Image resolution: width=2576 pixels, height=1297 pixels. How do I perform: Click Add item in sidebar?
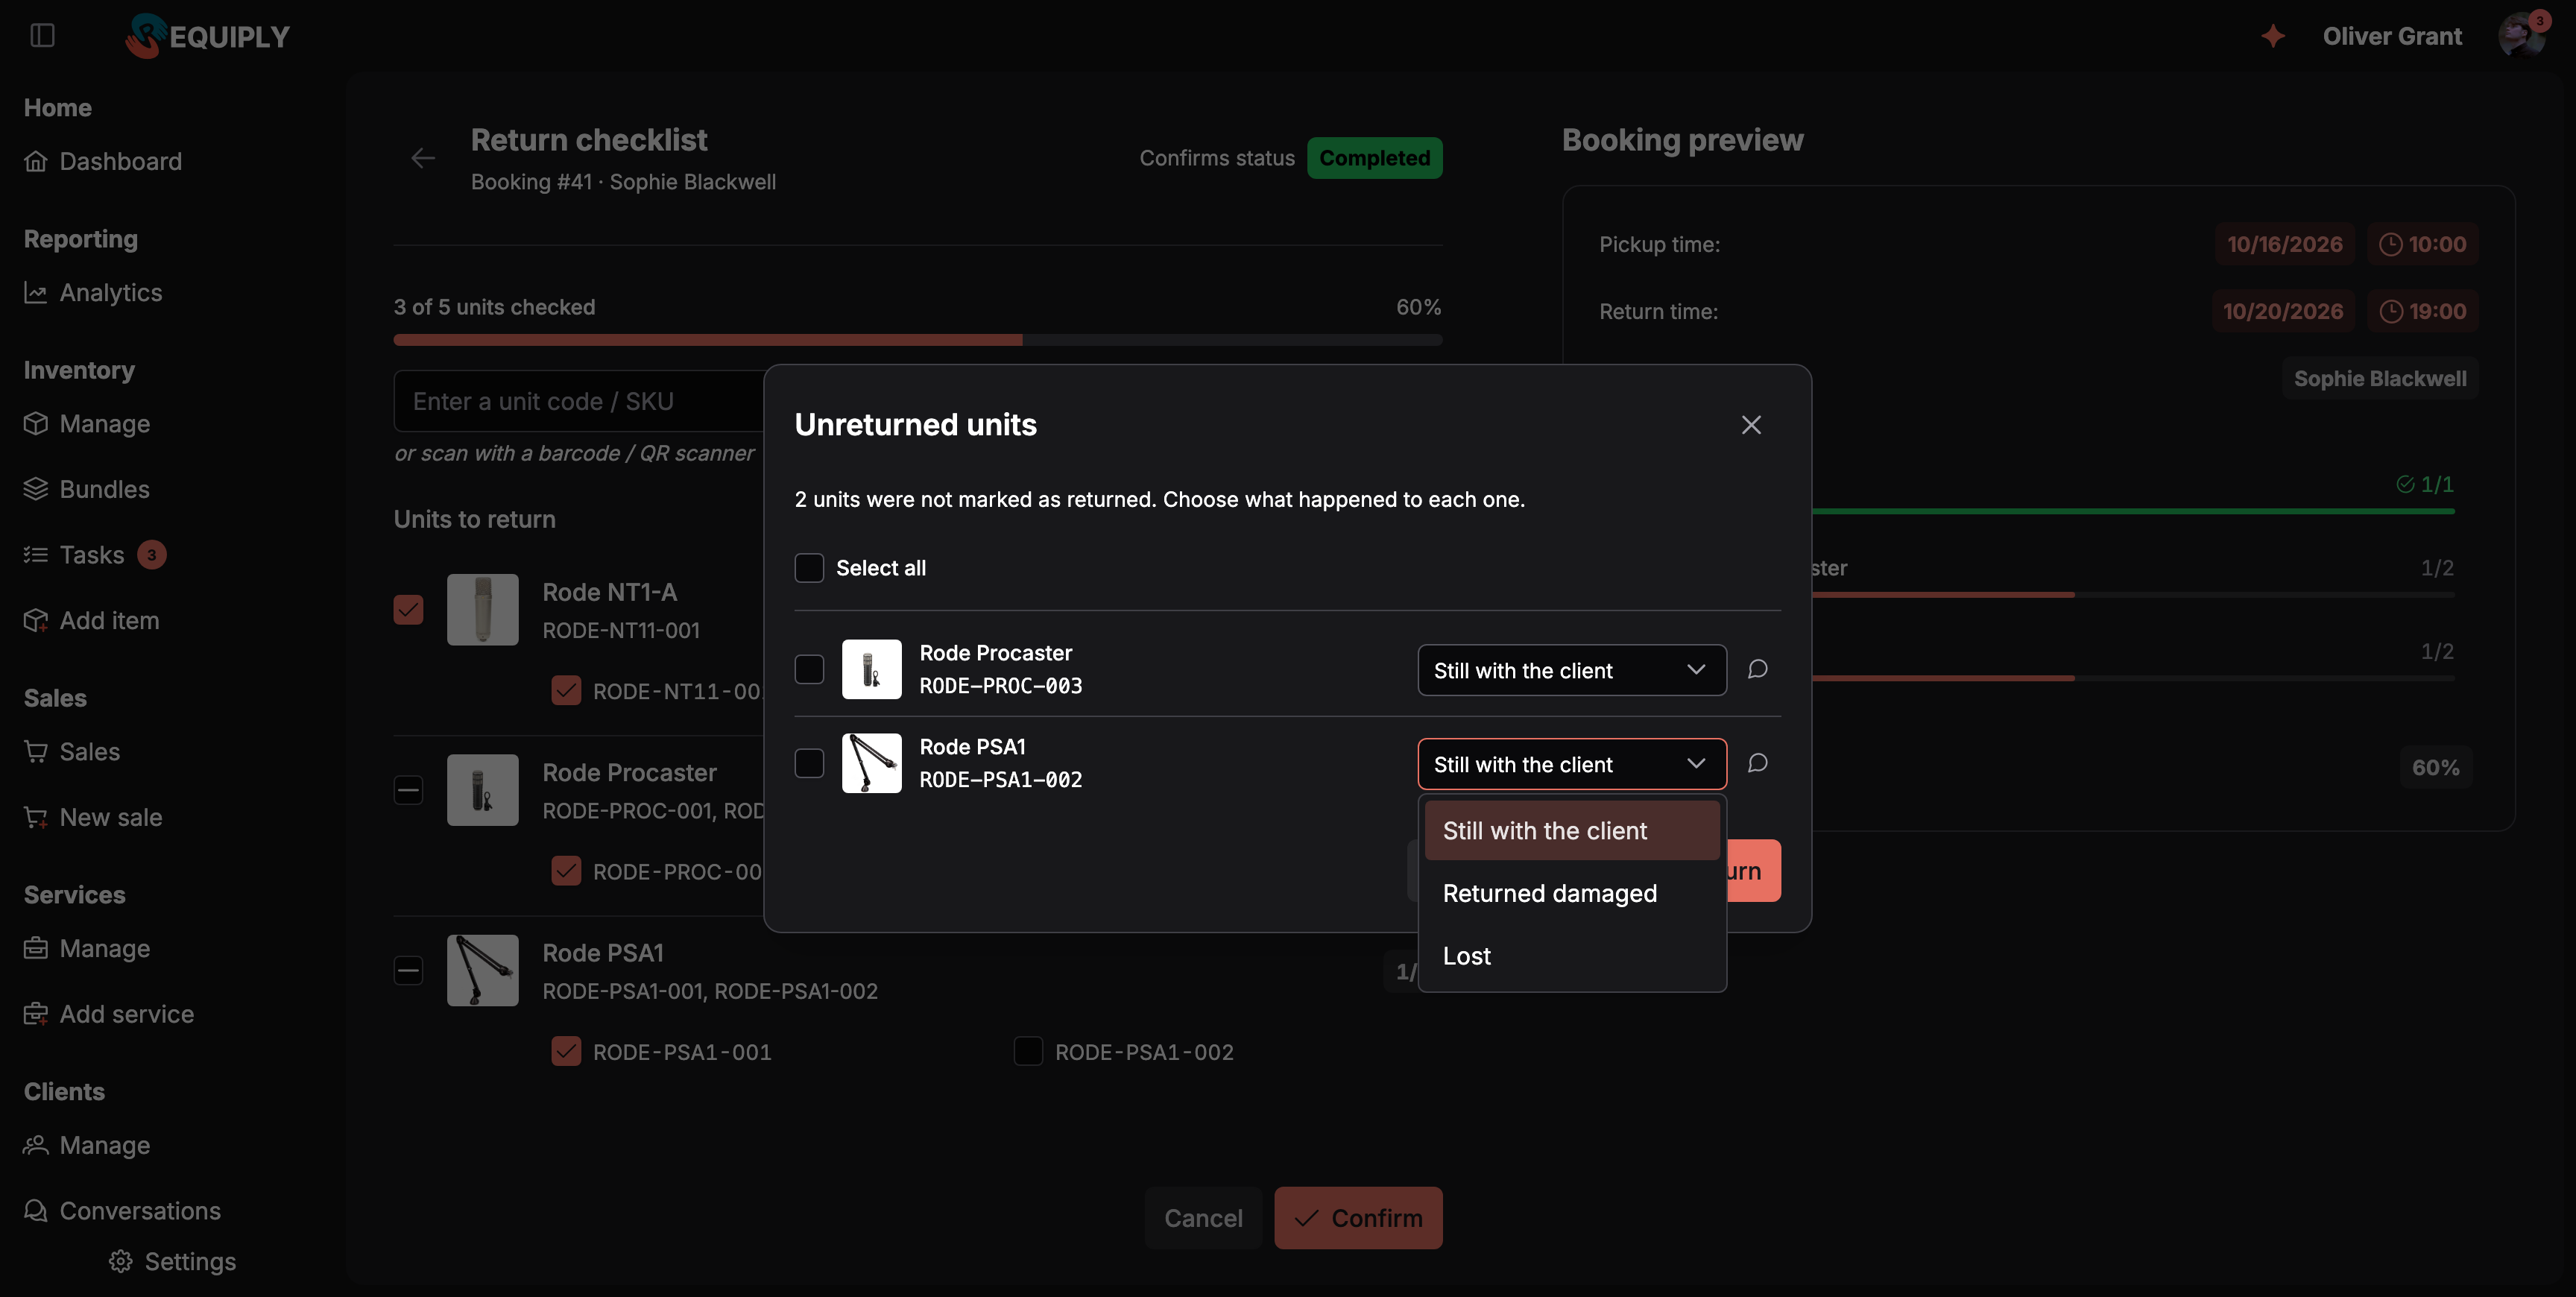tap(91, 620)
